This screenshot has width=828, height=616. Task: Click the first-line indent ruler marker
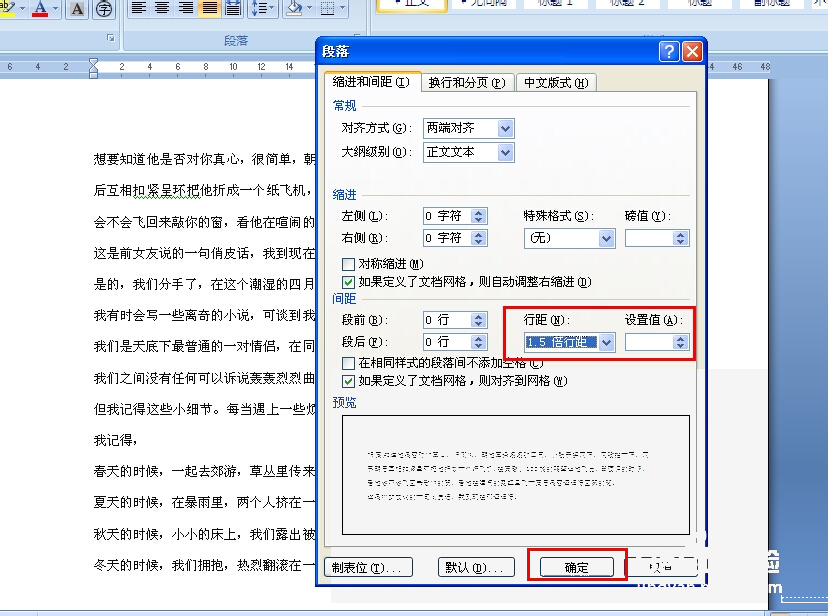(x=93, y=63)
